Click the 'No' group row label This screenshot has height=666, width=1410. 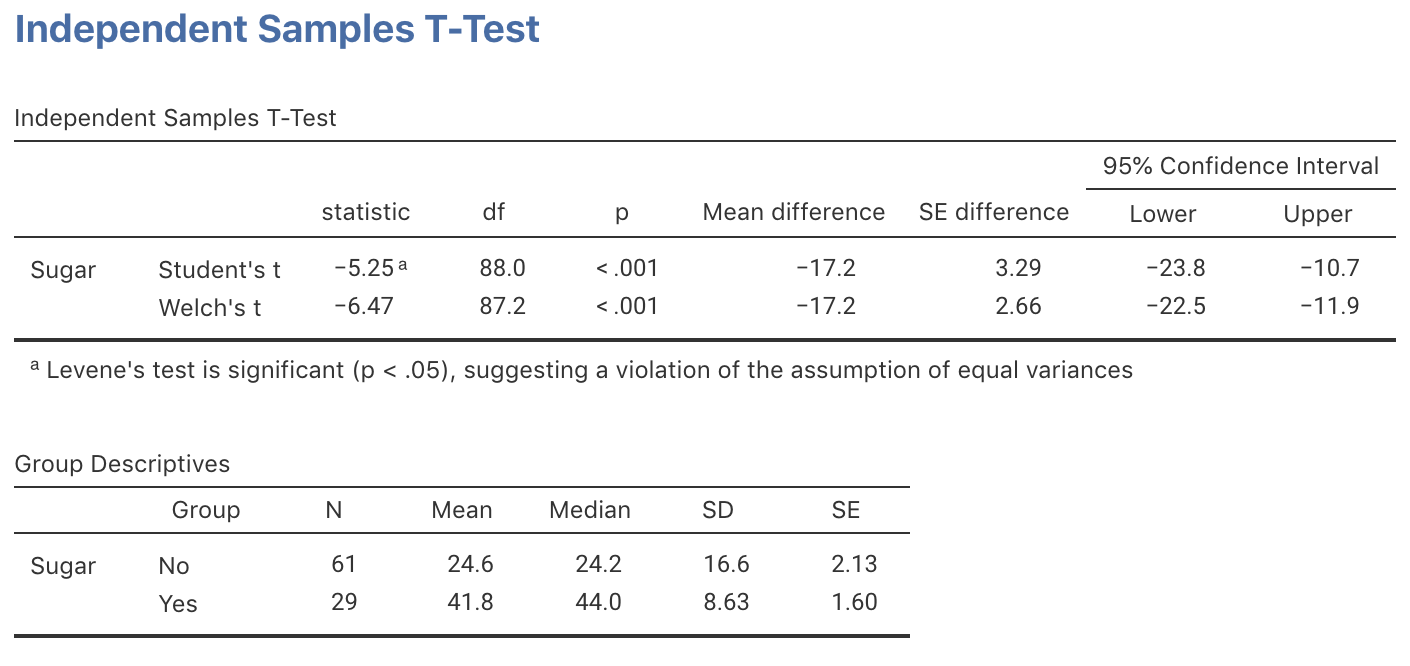point(173,566)
